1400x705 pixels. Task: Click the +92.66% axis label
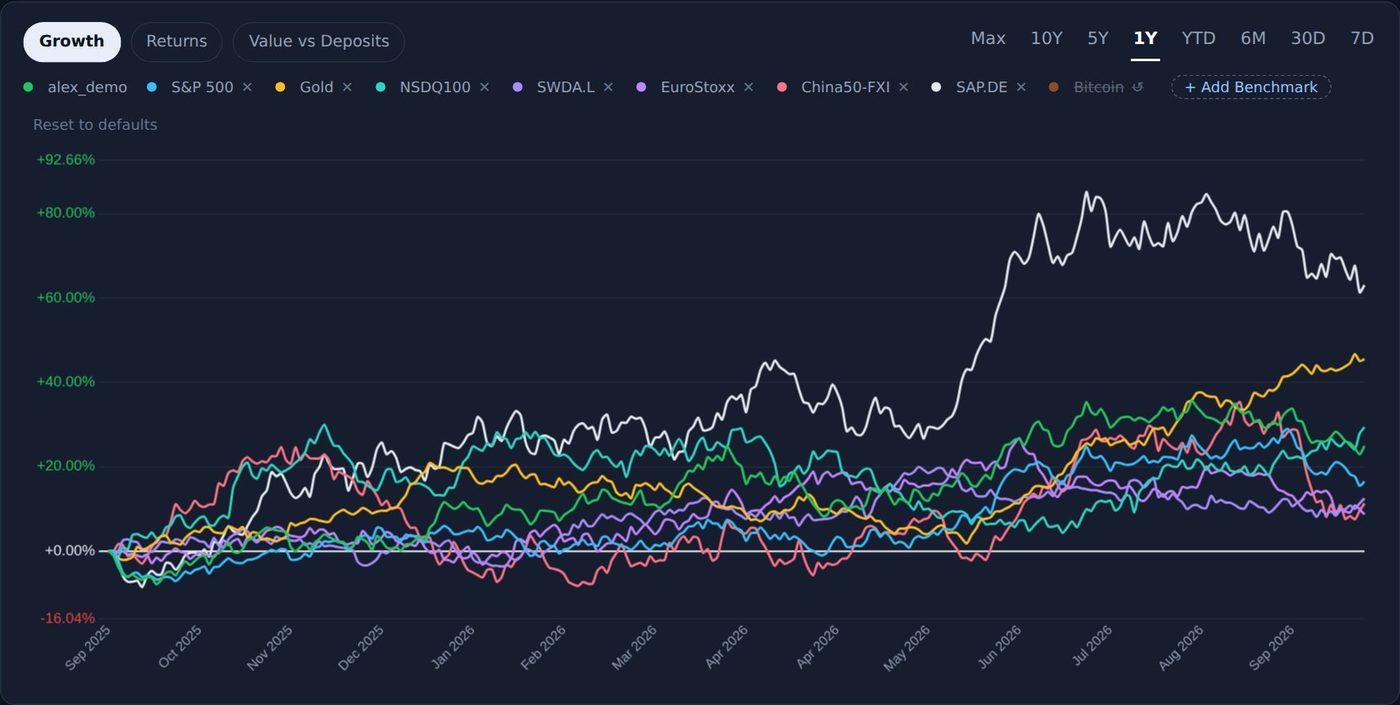coord(66,160)
